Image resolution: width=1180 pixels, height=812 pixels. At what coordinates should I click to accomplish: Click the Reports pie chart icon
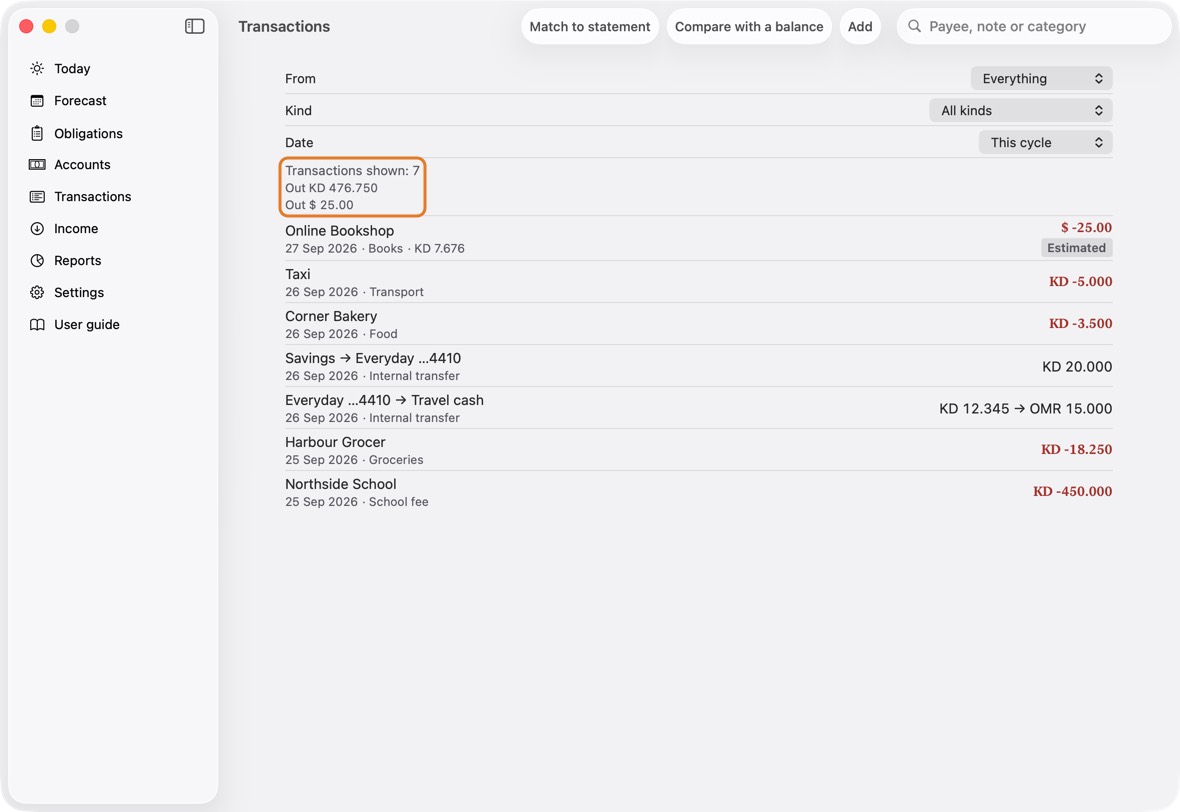click(37, 260)
